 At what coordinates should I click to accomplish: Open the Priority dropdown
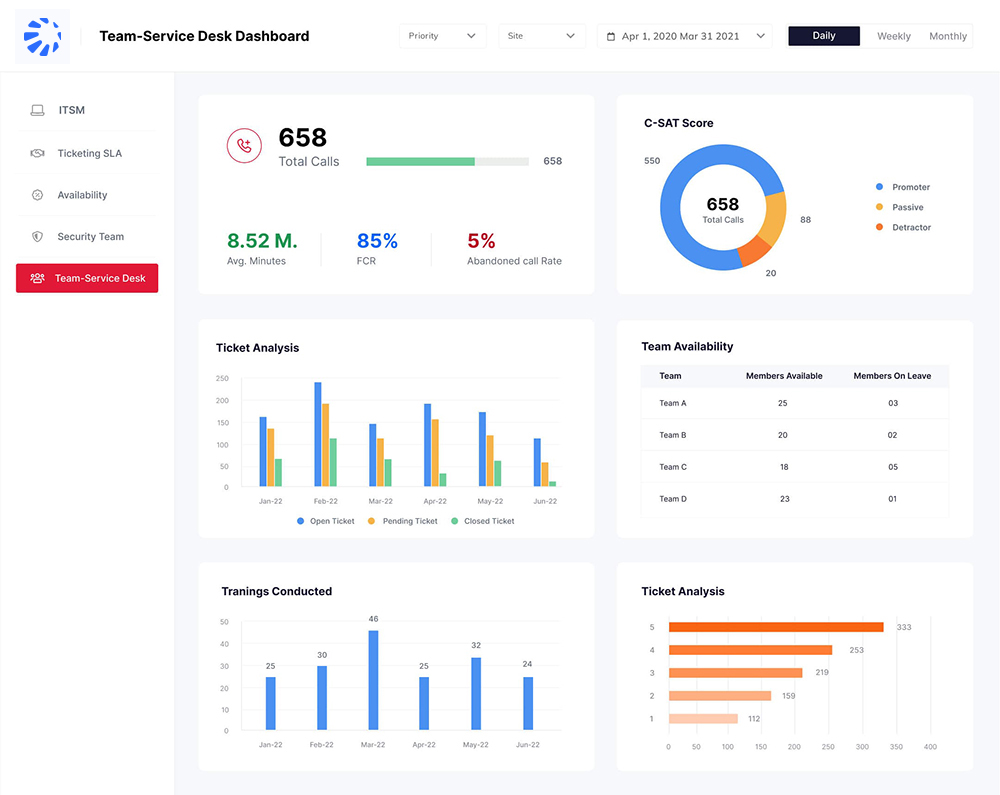[x=442, y=36]
